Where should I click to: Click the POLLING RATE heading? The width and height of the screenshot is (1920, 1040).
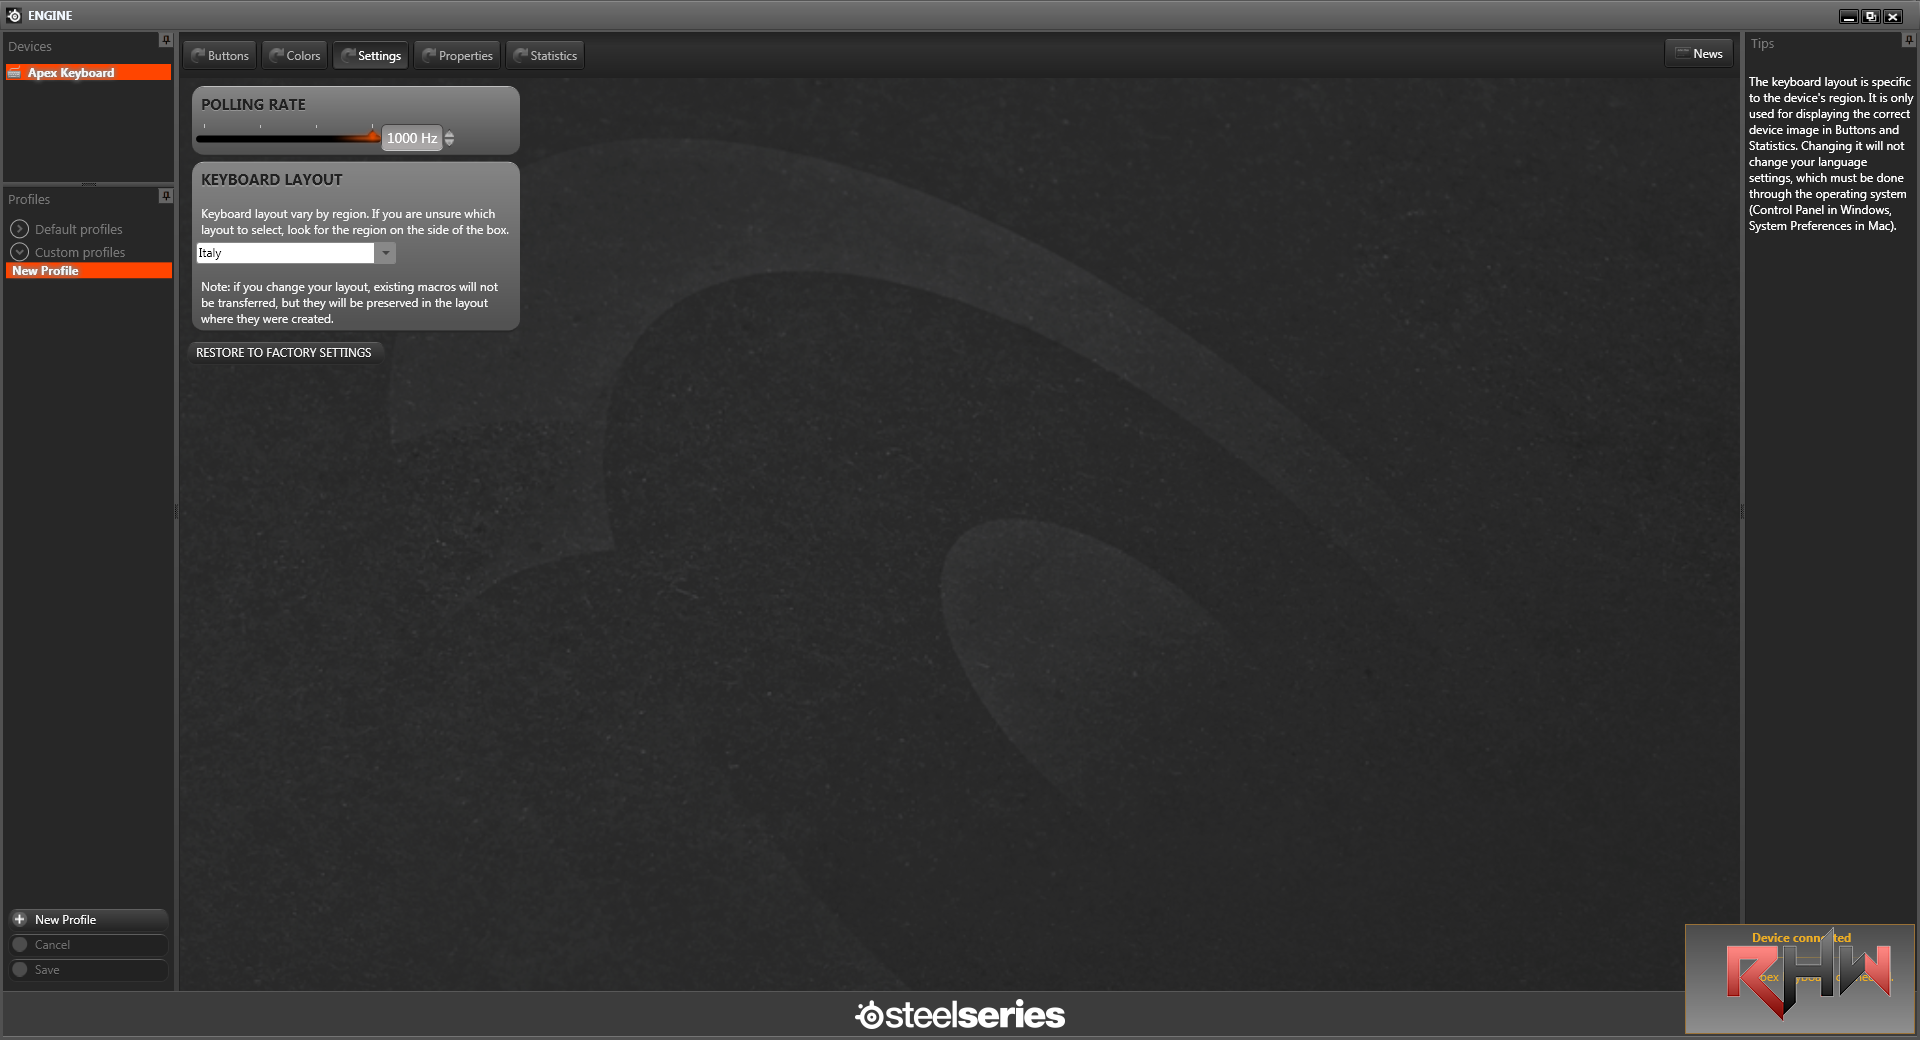pyautogui.click(x=254, y=104)
